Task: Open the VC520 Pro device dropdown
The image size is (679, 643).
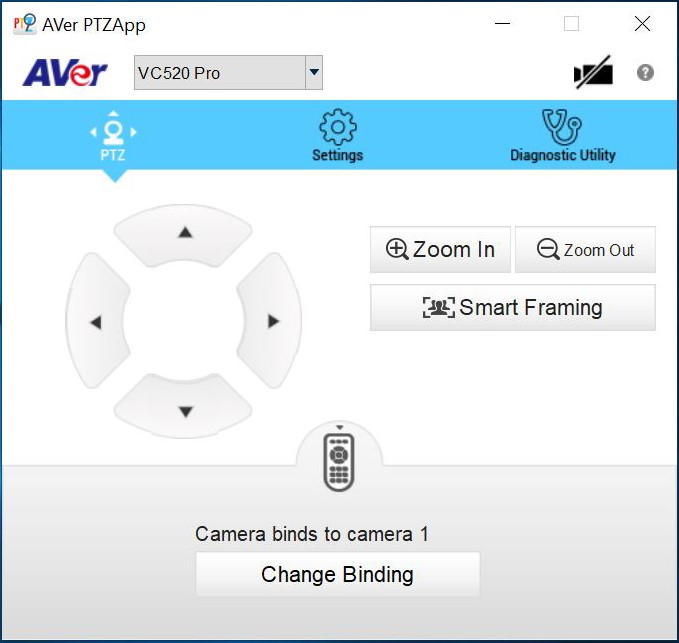Action: click(228, 73)
